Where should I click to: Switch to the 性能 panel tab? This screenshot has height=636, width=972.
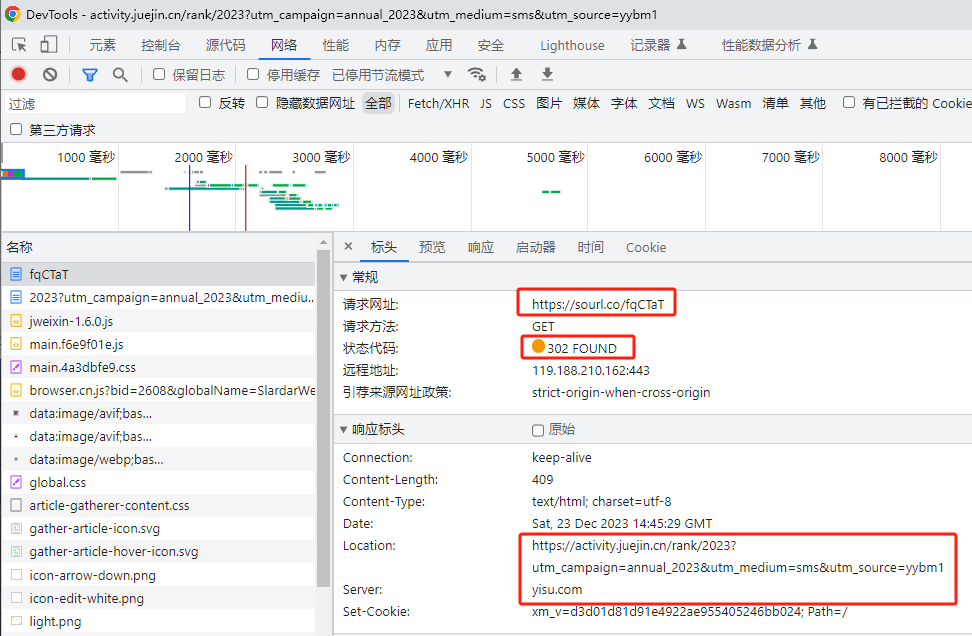[x=336, y=45]
